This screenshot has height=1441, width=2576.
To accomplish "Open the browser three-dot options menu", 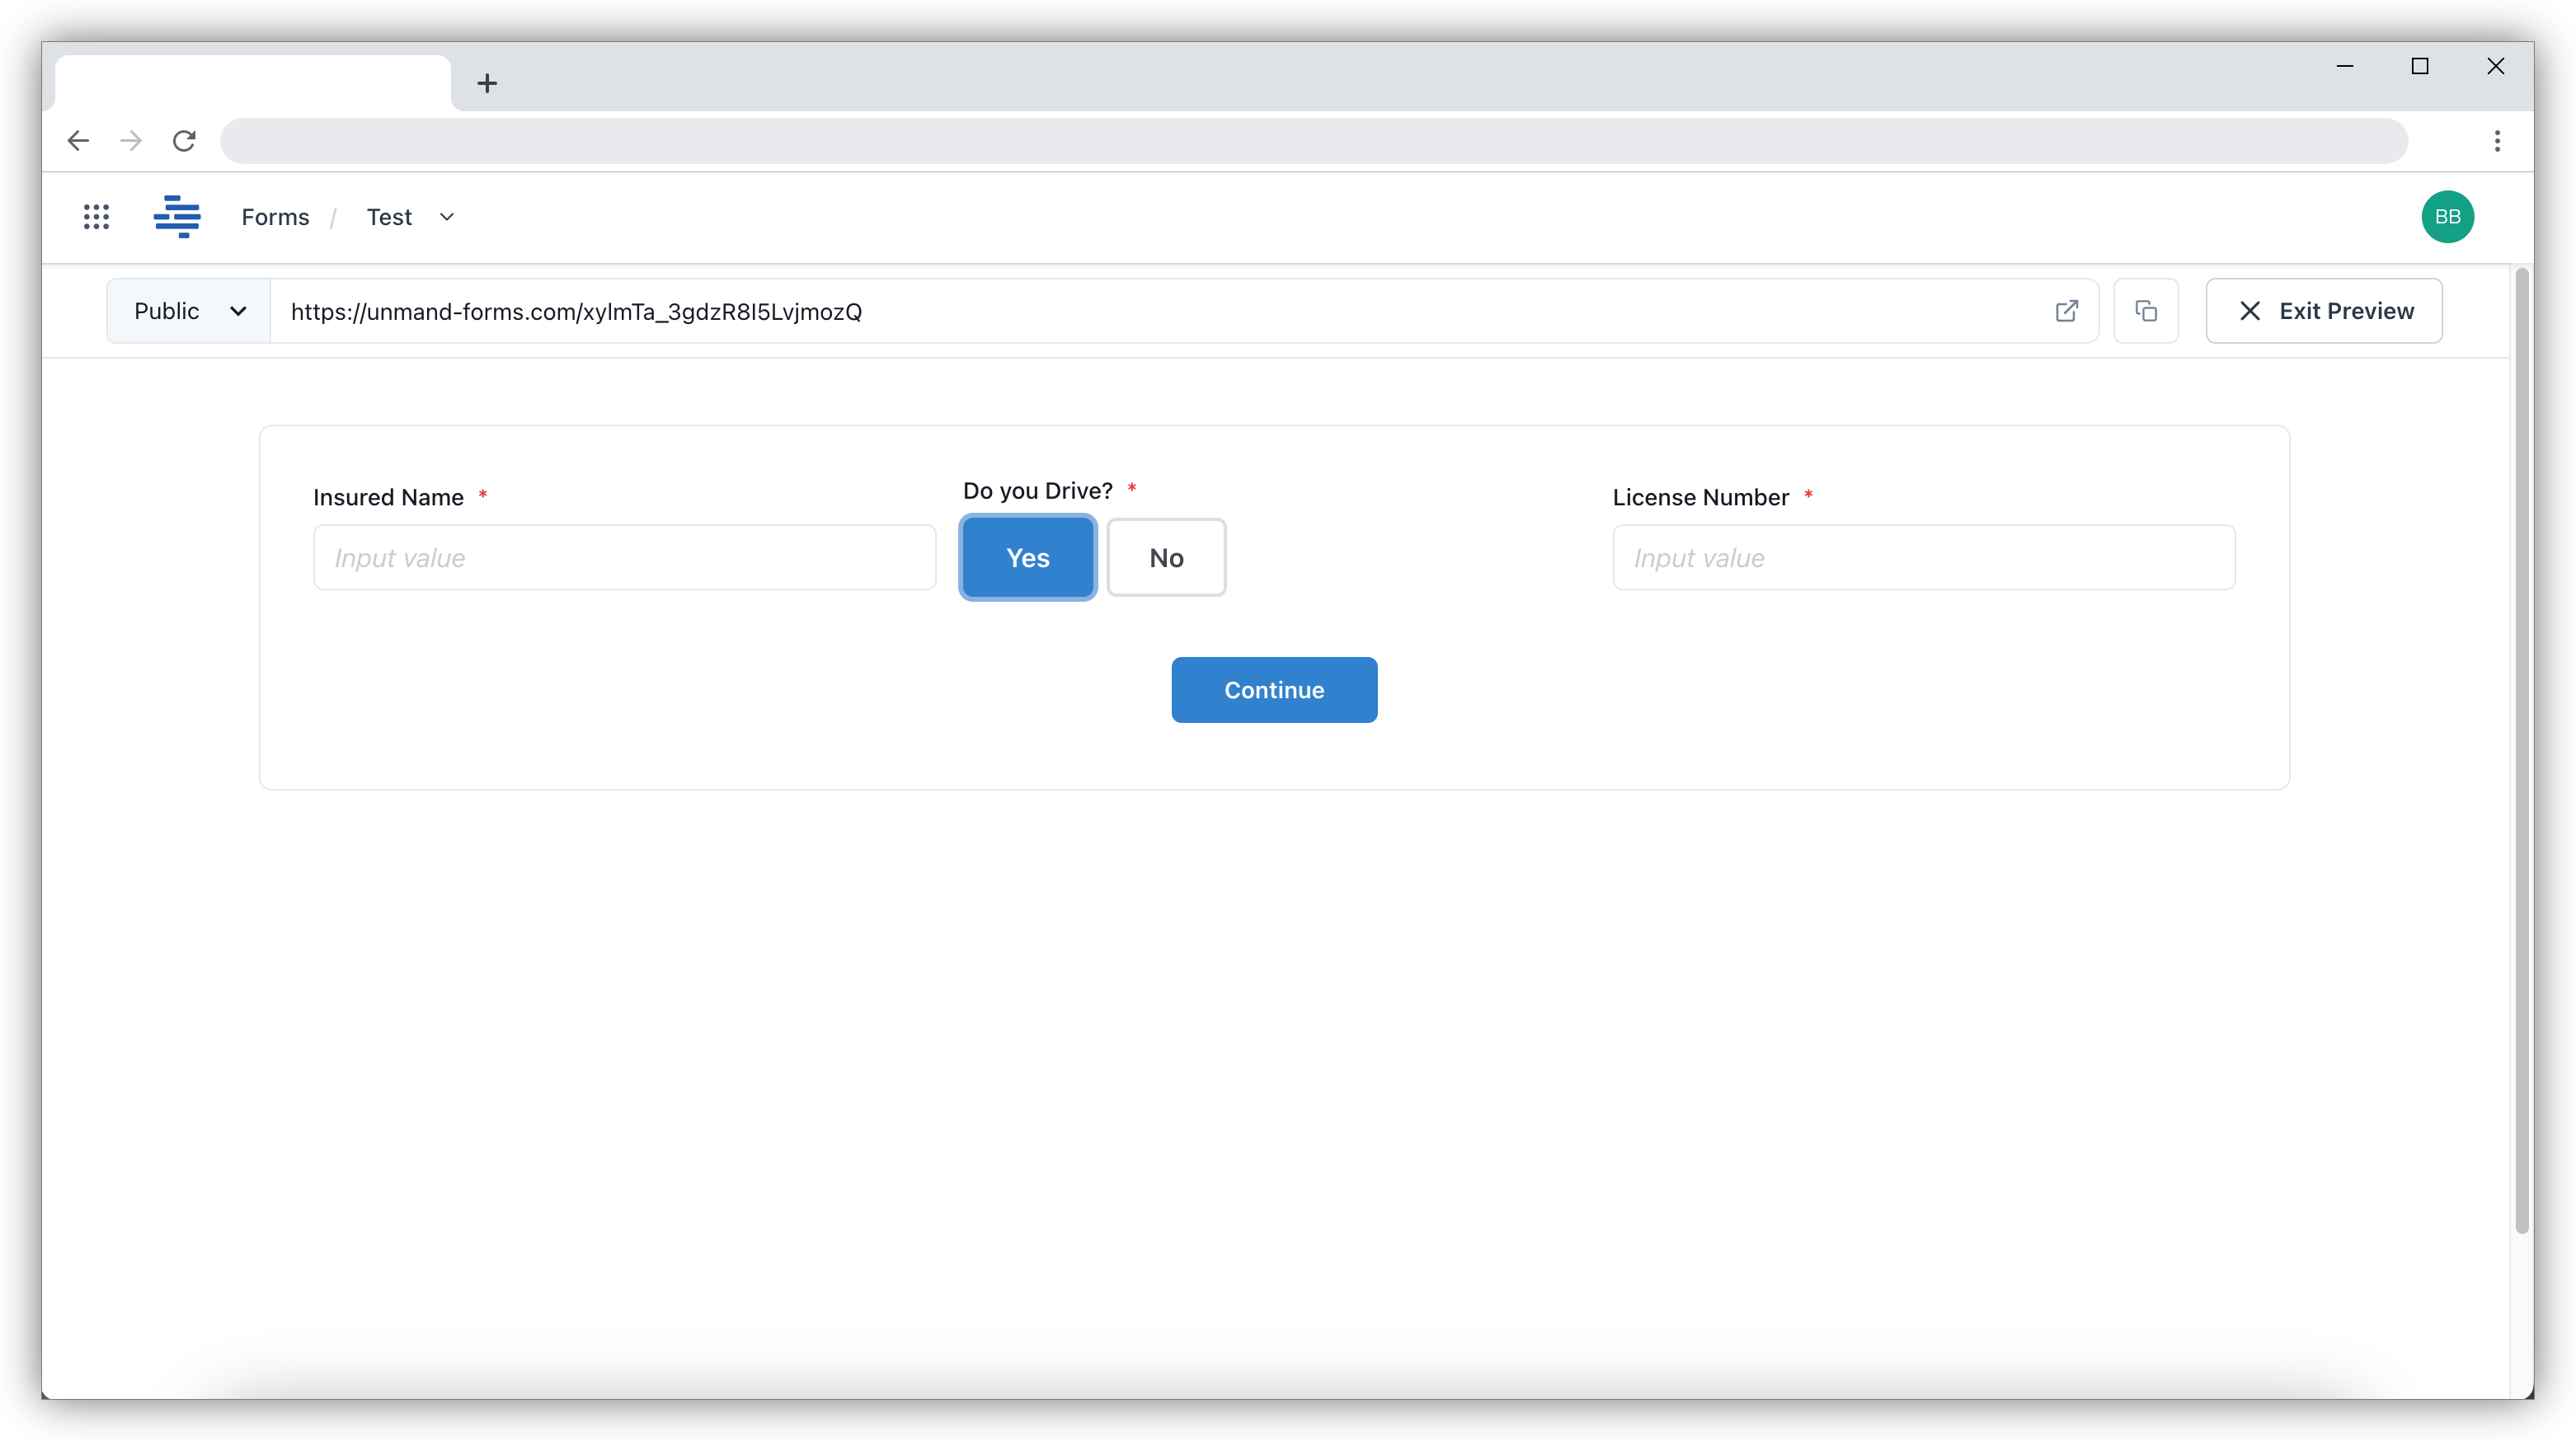I will [2497, 141].
